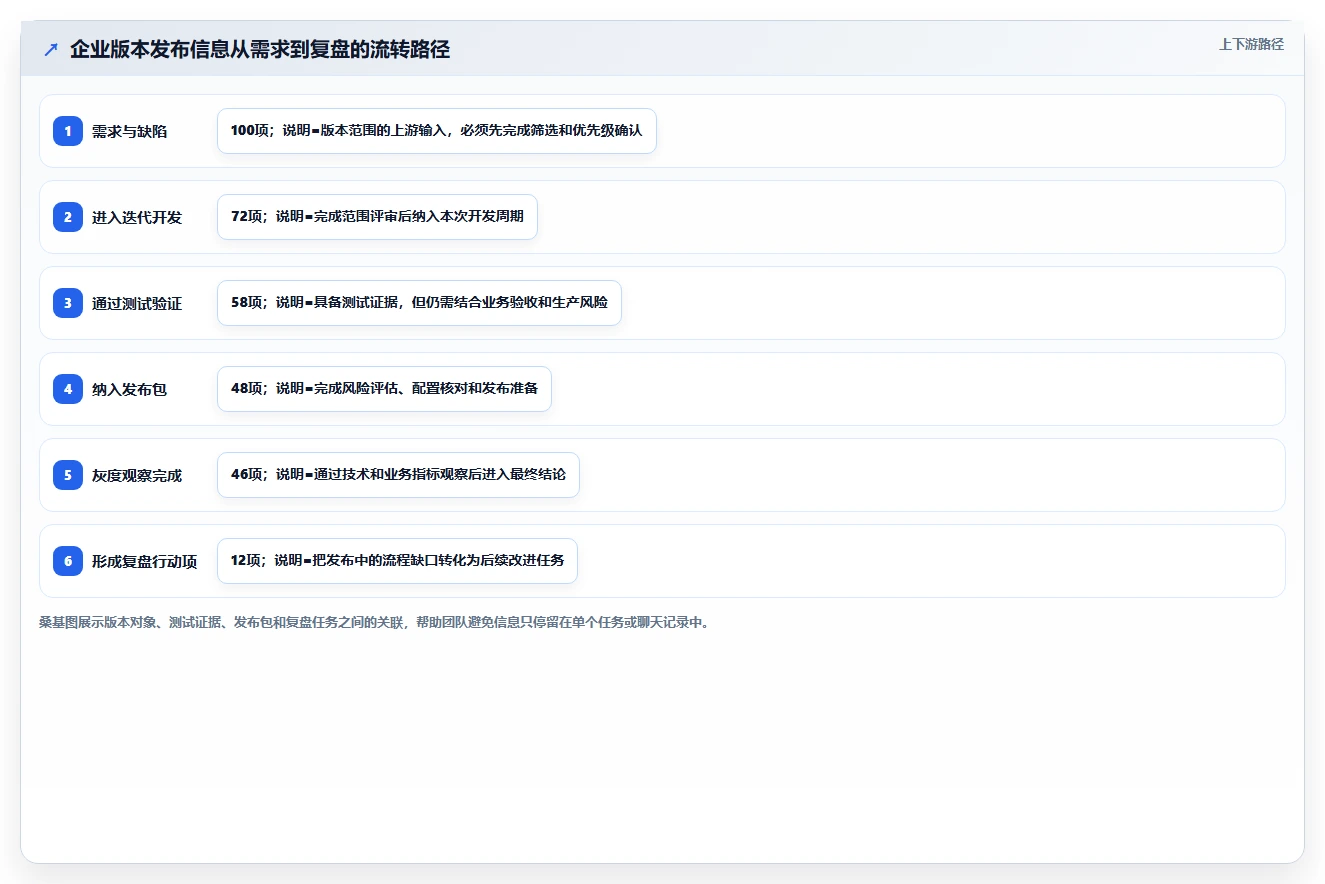Select step number 4 badge
1325x884 pixels.
click(x=68, y=389)
